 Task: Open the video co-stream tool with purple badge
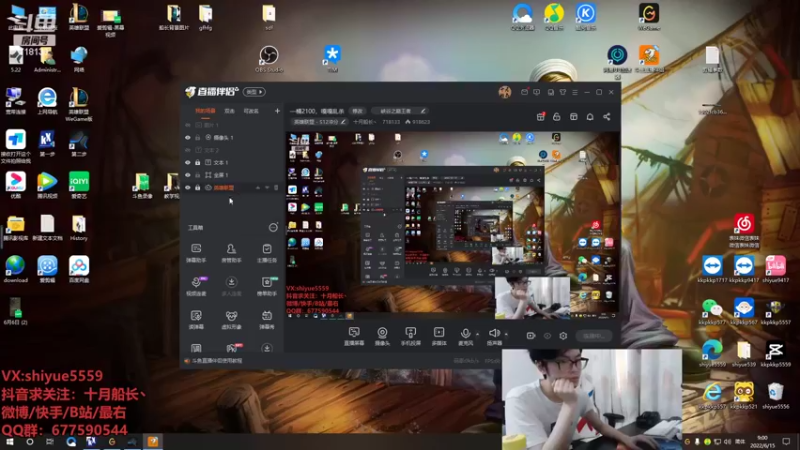pos(196,286)
